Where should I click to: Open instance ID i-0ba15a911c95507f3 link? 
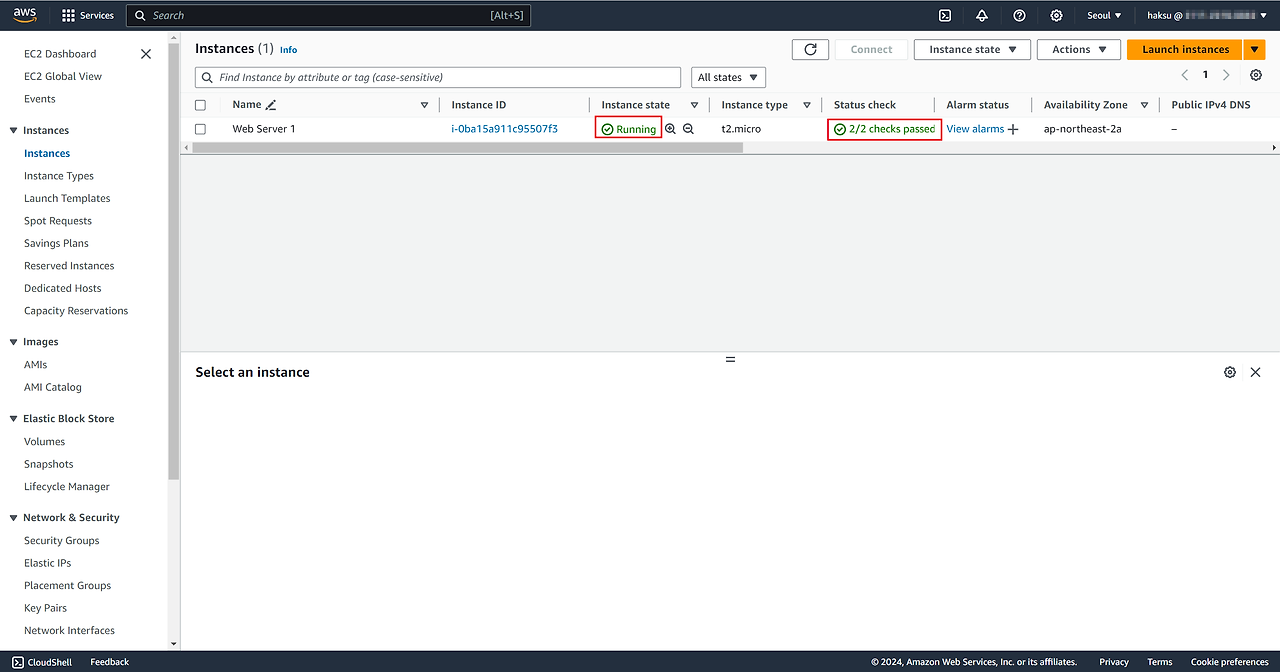504,129
